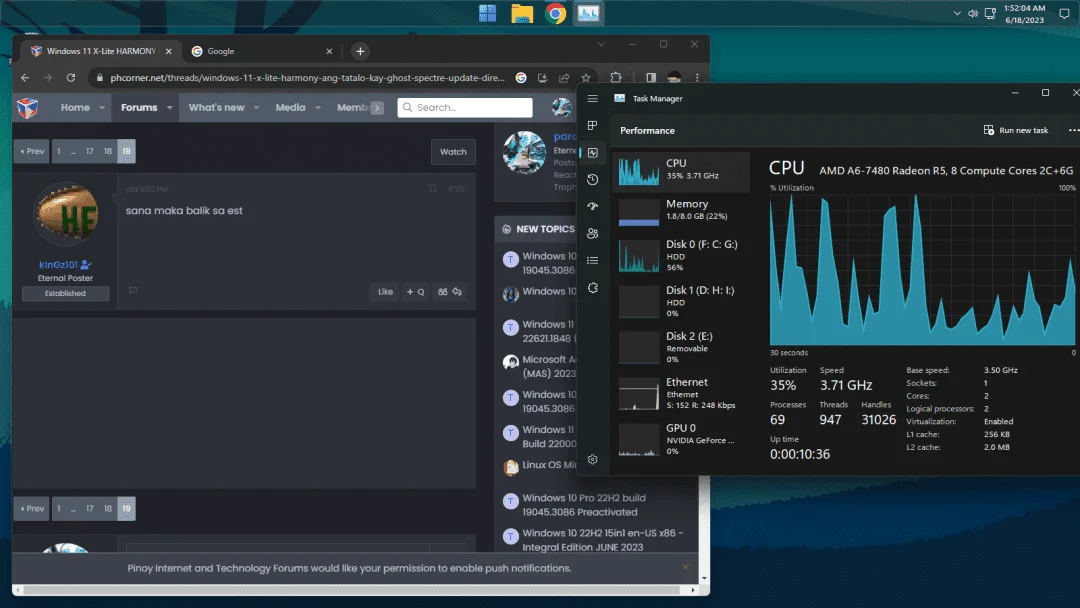Select Memory in performance list
Screen dimensions: 1080x608
pyautogui.click(x=681, y=212)
